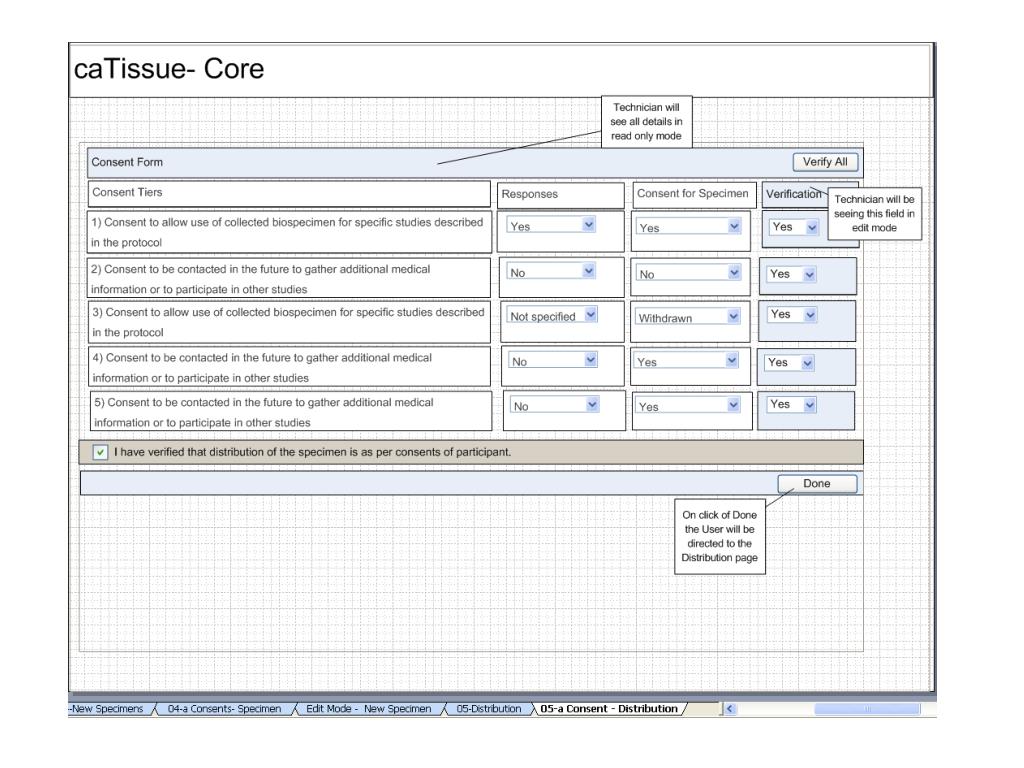This screenshot has height=768, width=1024.
Task: Click the 'caTissue- Core' page title
Action: [x=169, y=69]
